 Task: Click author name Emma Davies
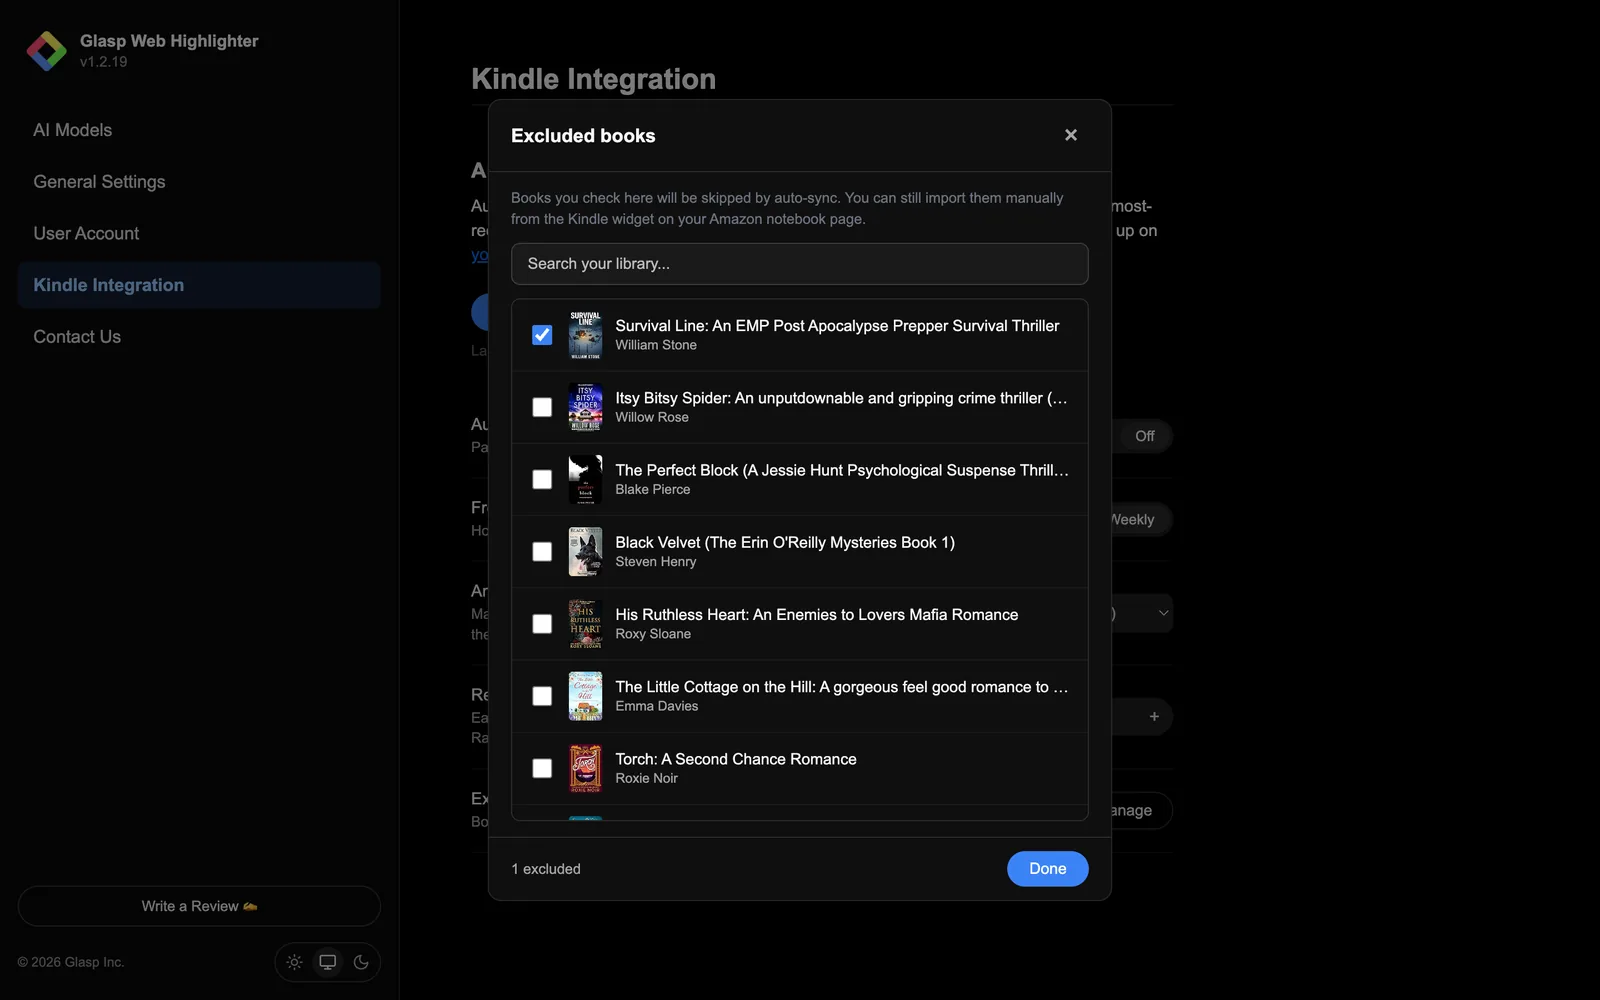(x=657, y=706)
